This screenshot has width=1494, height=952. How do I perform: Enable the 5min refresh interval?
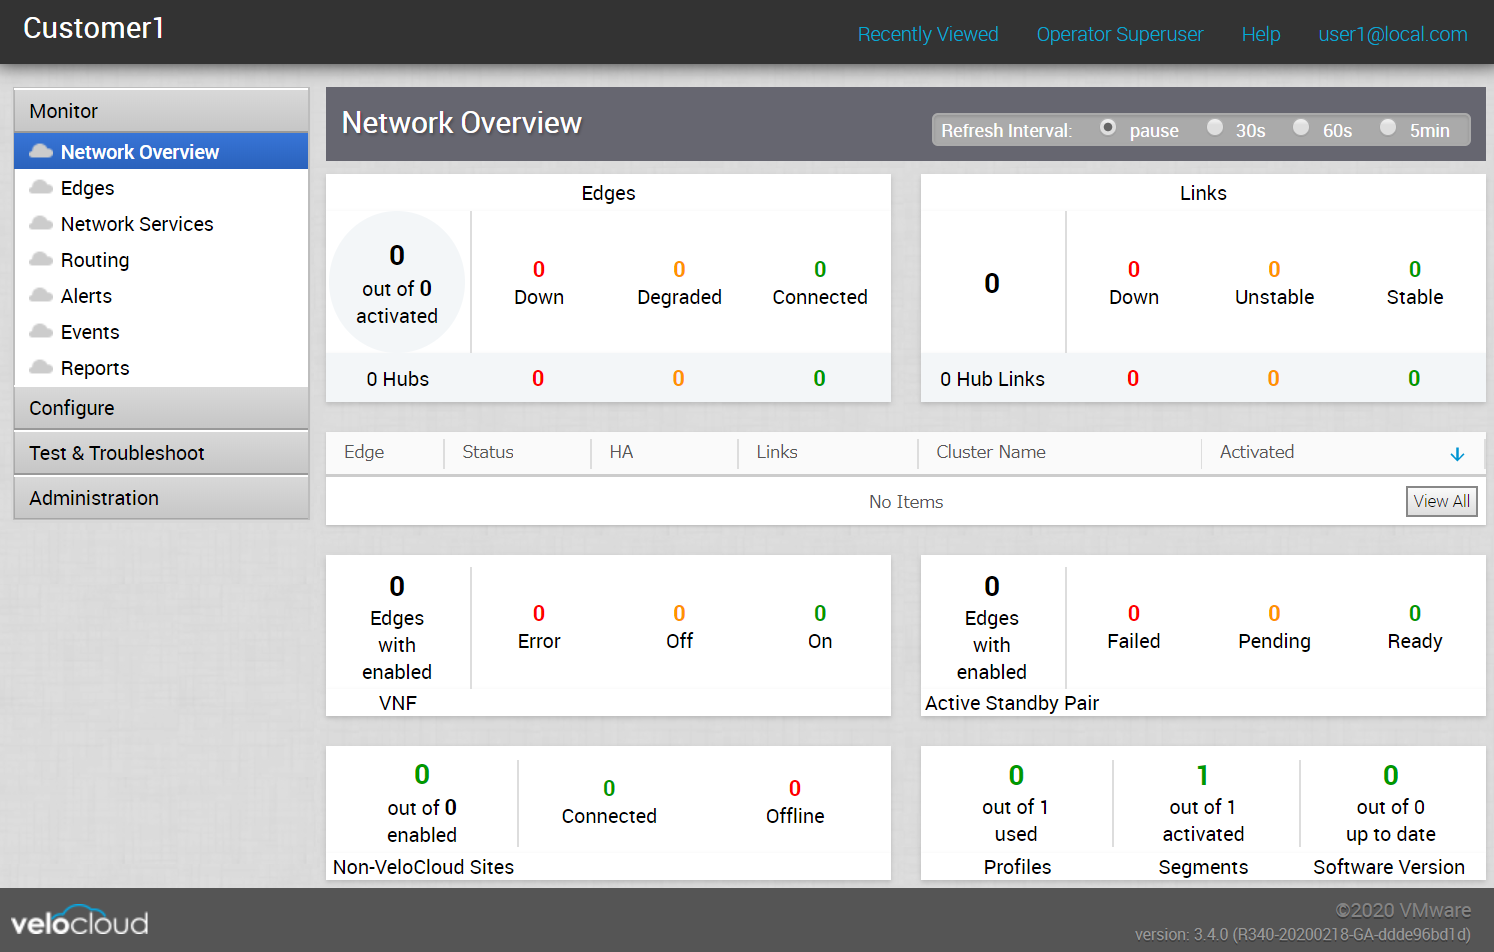pos(1388,127)
